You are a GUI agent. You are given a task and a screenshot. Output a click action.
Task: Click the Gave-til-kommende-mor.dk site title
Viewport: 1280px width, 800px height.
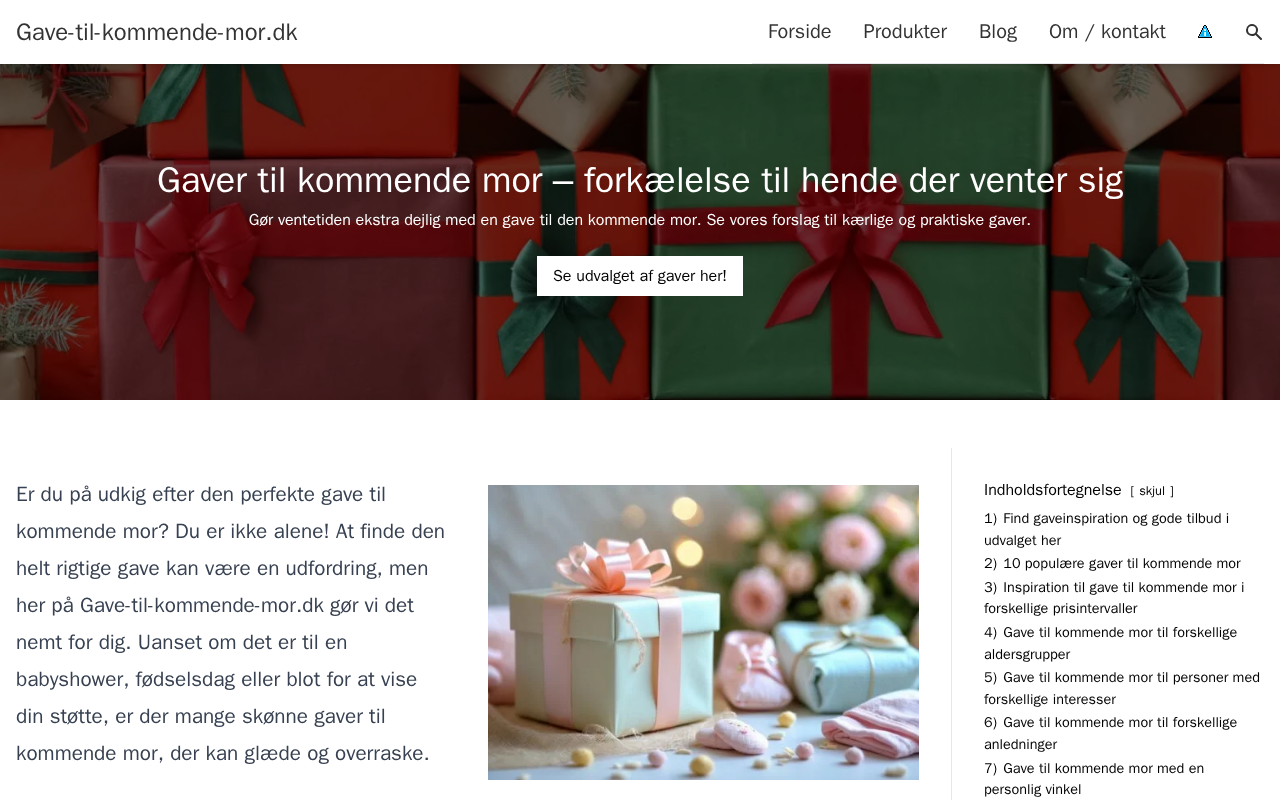[157, 32]
